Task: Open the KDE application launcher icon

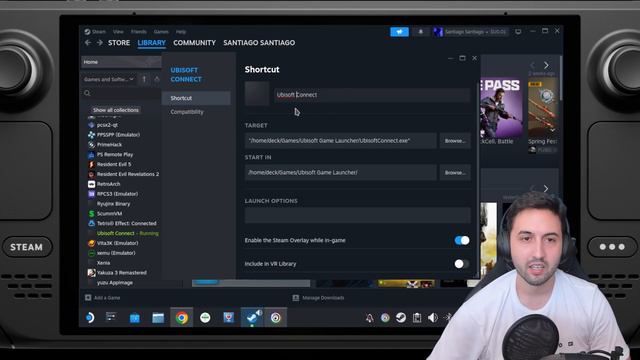Action: tap(90, 317)
